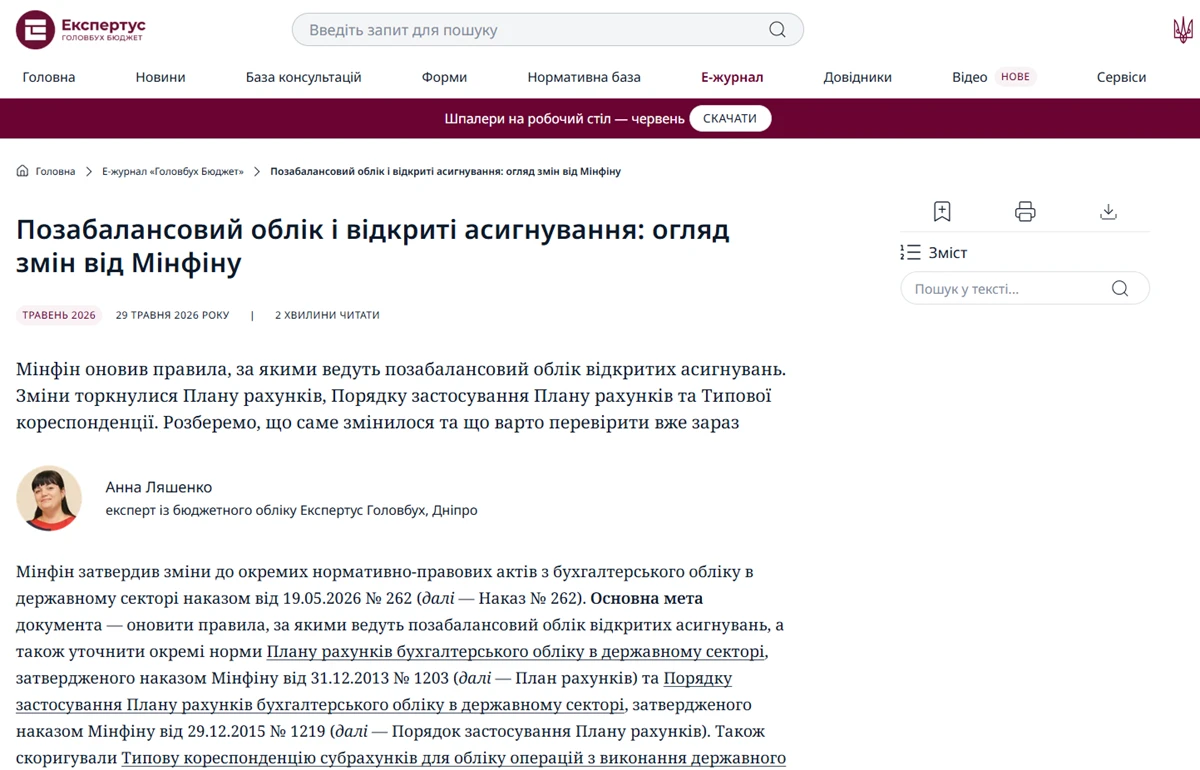Click author photo of Анна Ляшенко
Image resolution: width=1200 pixels, height=770 pixels.
49,498
